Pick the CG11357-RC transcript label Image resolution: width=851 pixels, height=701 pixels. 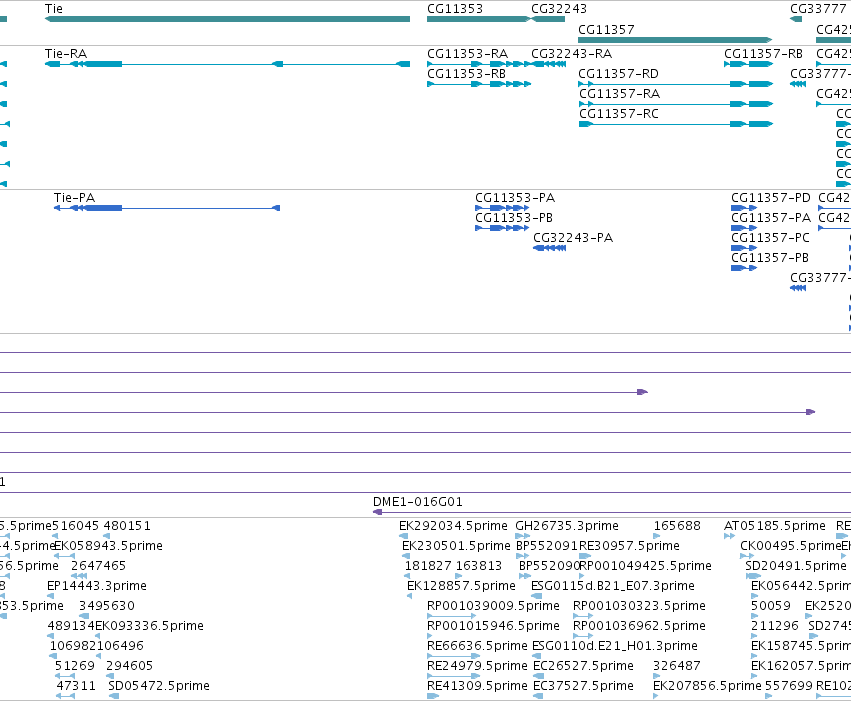(x=619, y=114)
